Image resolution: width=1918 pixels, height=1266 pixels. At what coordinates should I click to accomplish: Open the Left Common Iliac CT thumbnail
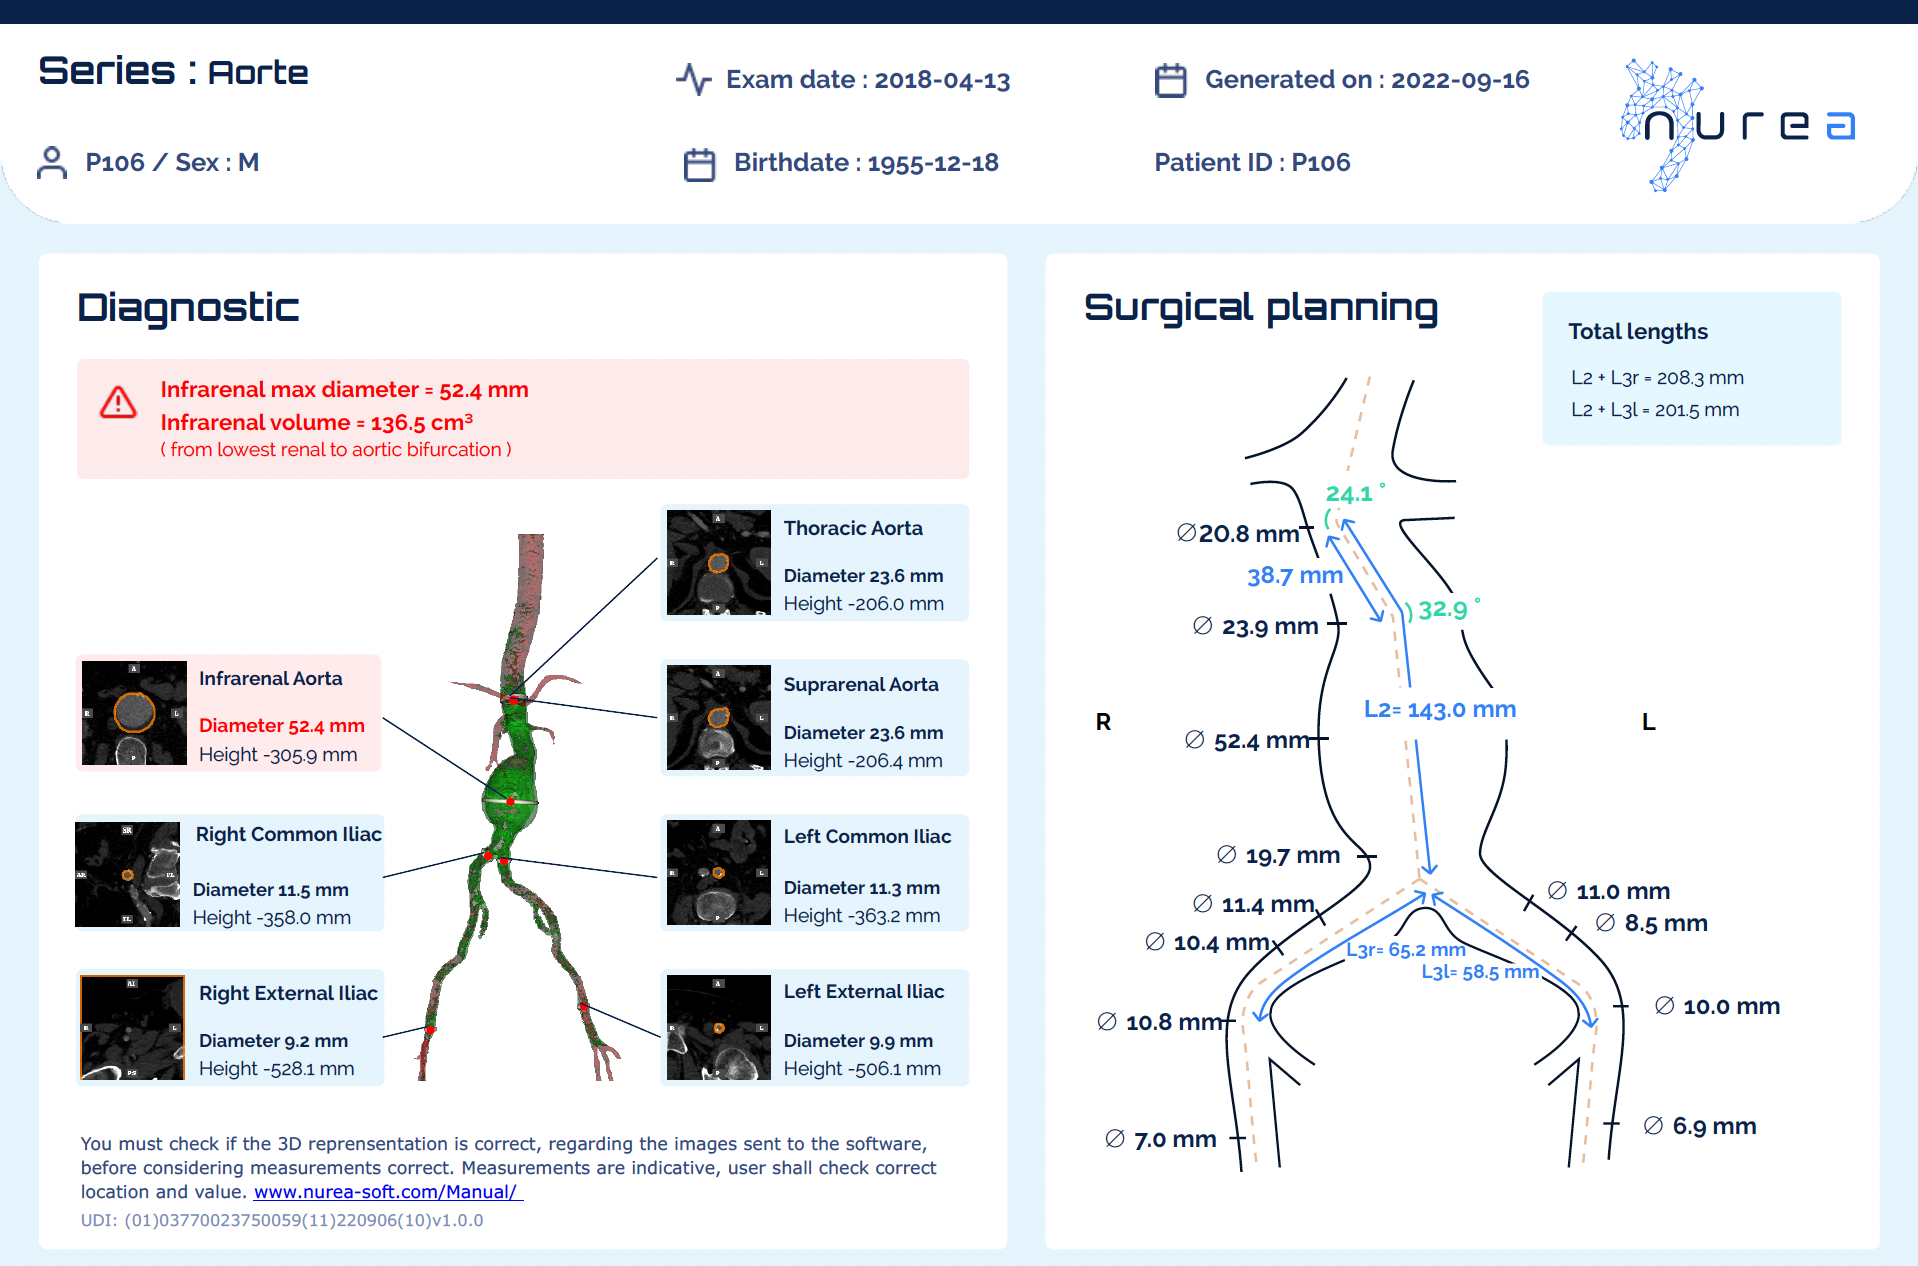[x=718, y=872]
